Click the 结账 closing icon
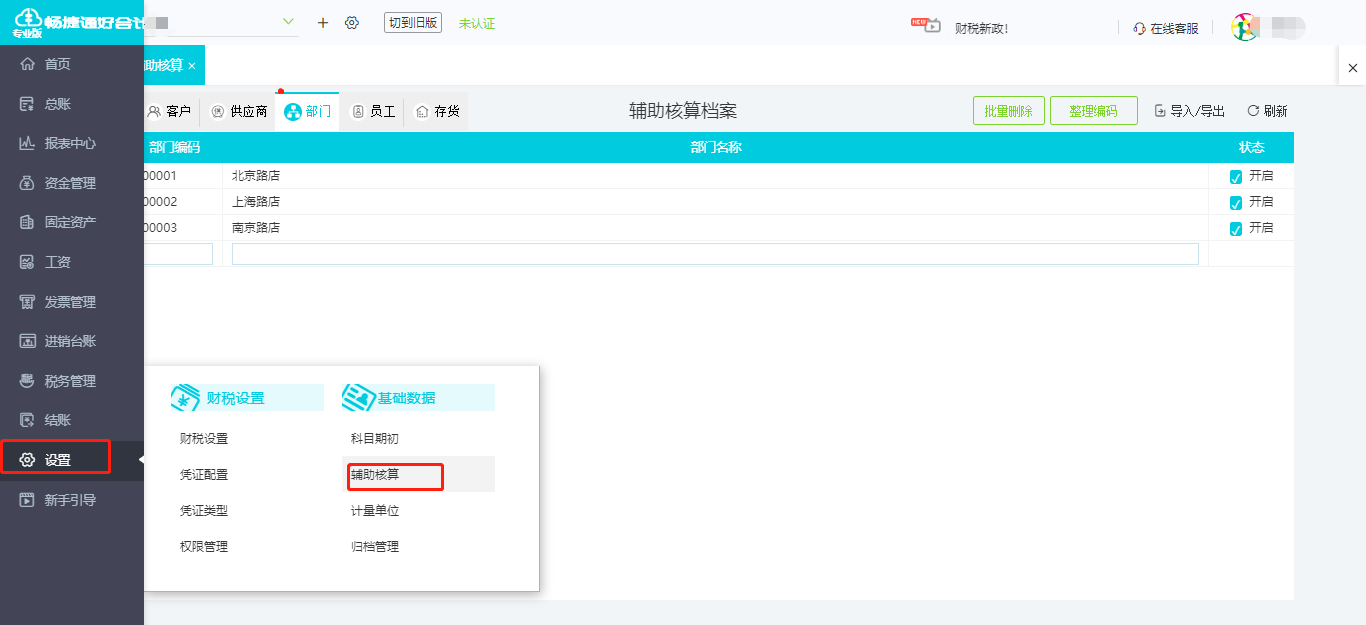The height and width of the screenshot is (625, 1366). [27, 420]
